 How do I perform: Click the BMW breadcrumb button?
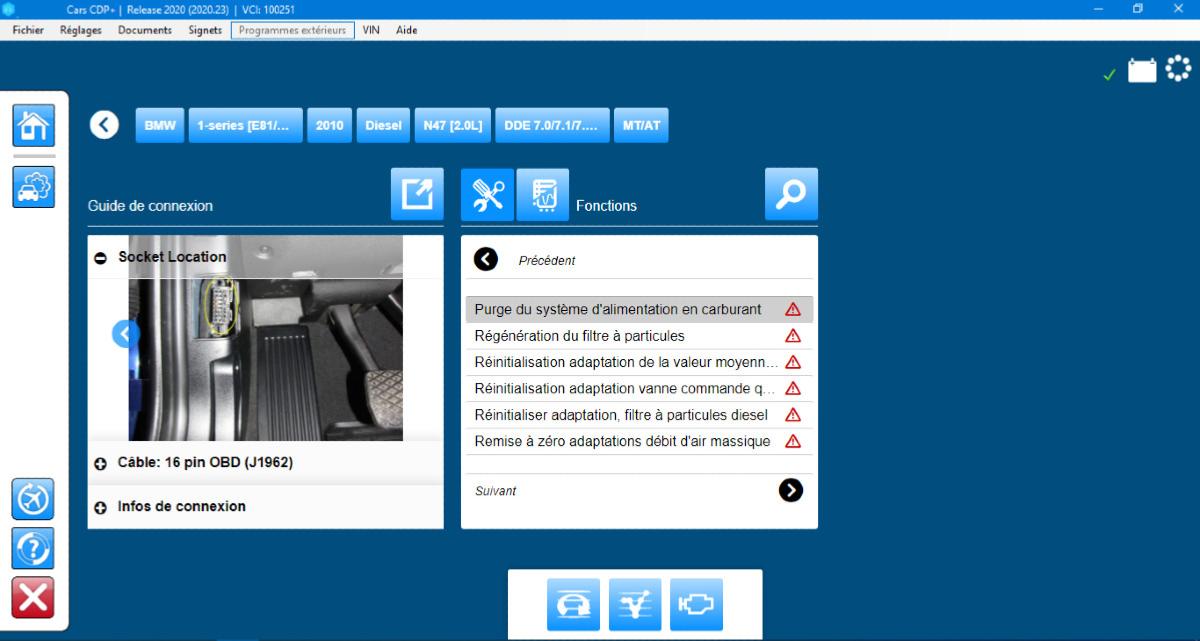160,125
